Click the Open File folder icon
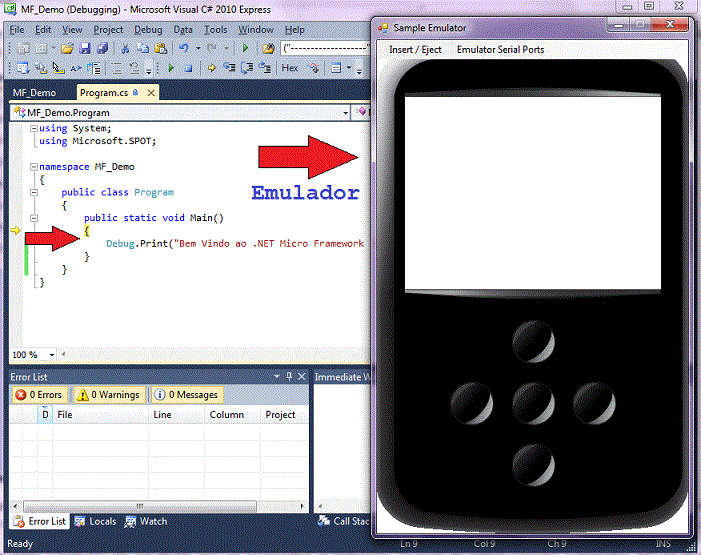Screen dimensions: 701x555 click(67, 48)
